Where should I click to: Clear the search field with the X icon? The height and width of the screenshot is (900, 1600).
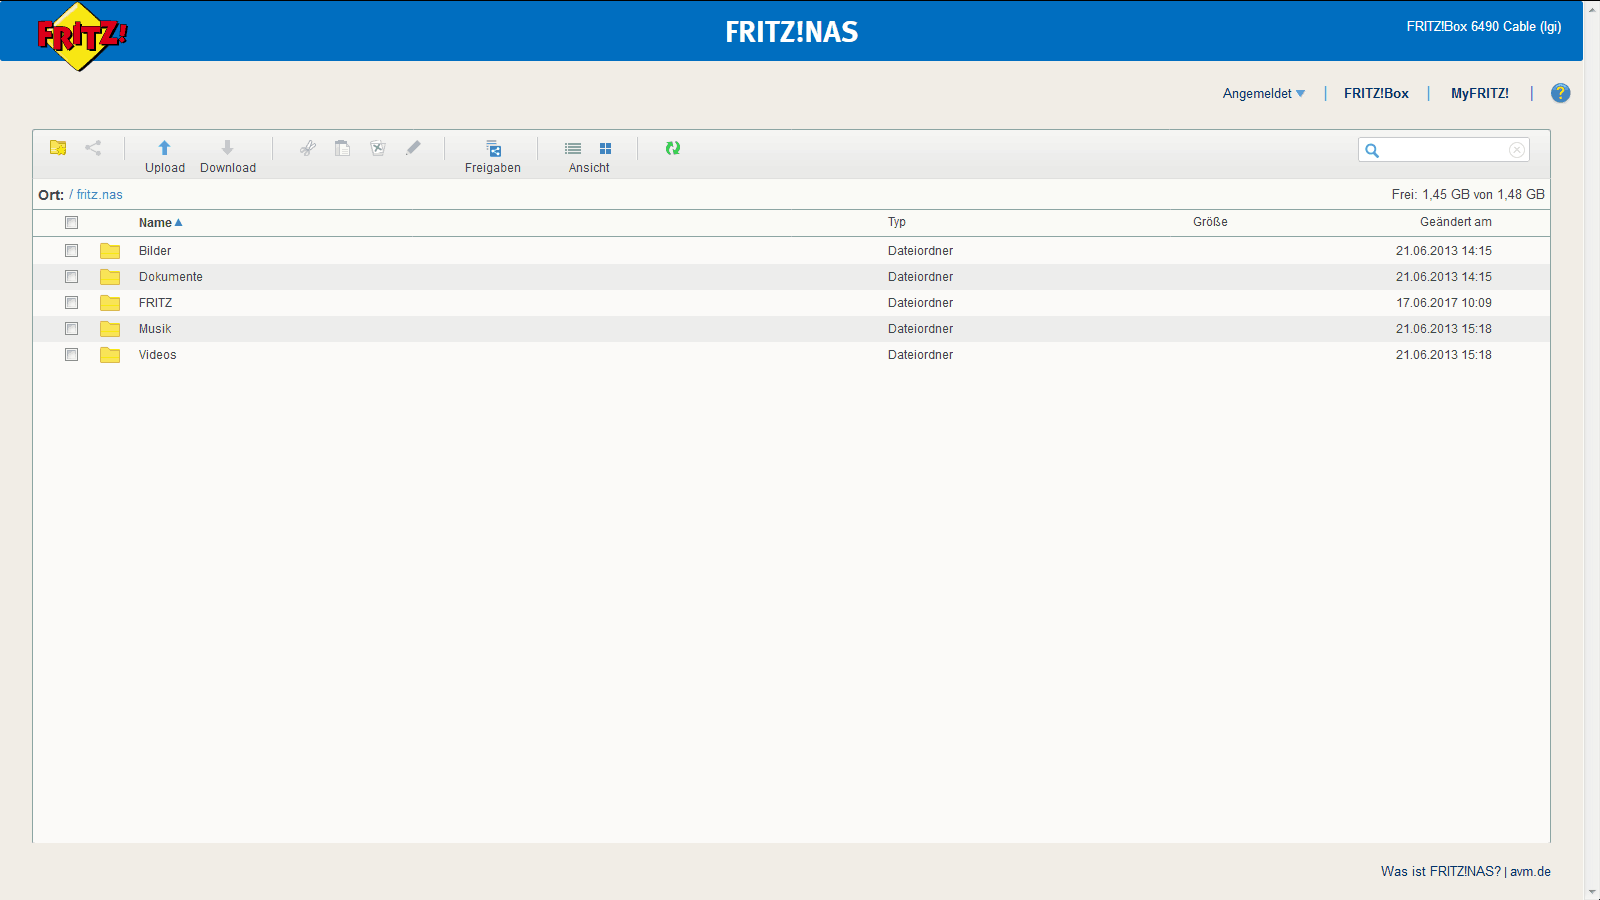point(1517,150)
